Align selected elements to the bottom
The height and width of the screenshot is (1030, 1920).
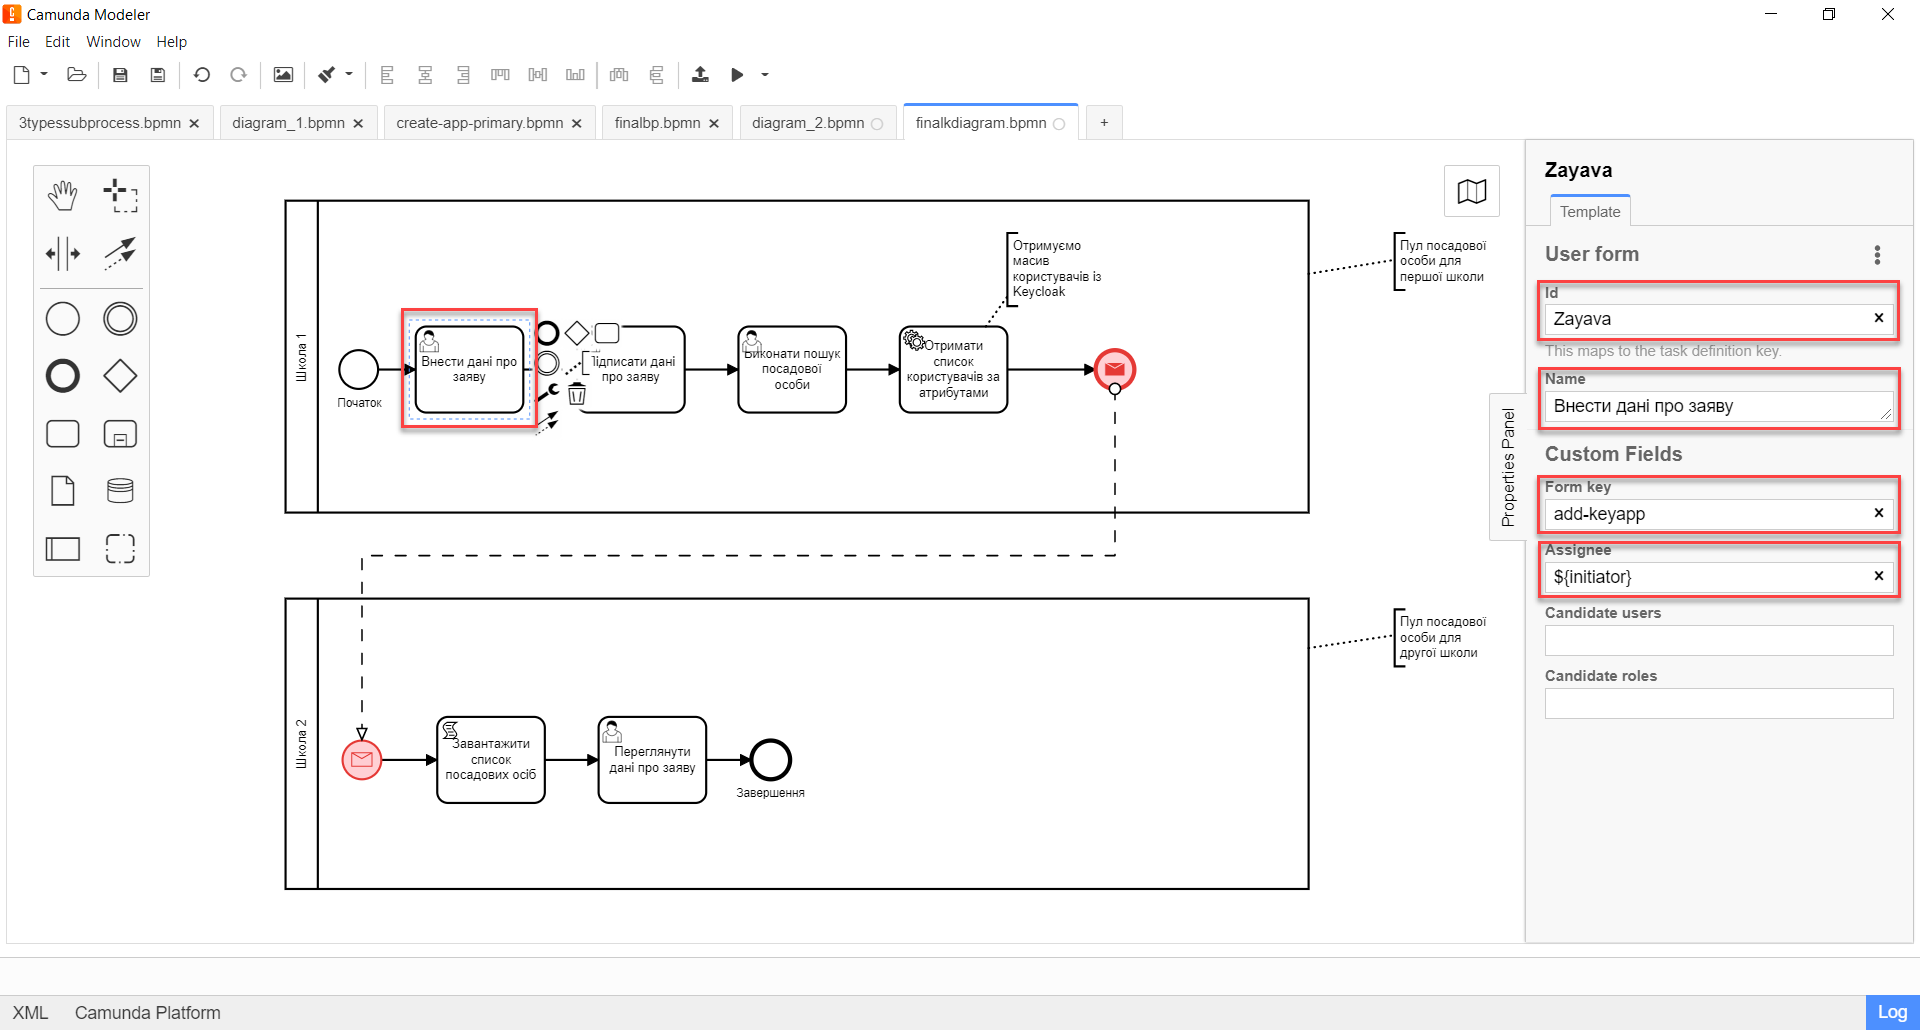coord(575,75)
